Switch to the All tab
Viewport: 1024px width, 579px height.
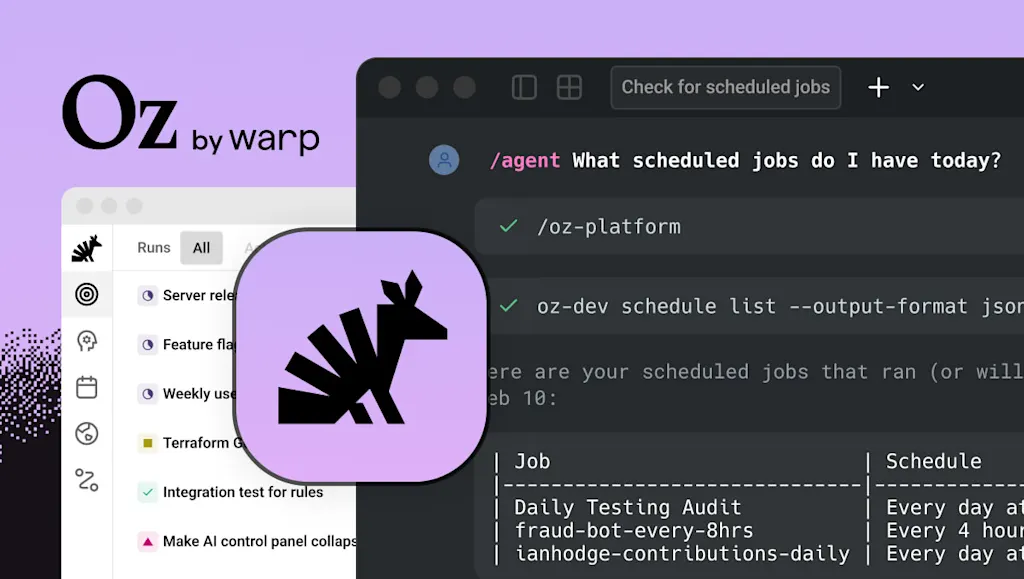tap(201, 247)
